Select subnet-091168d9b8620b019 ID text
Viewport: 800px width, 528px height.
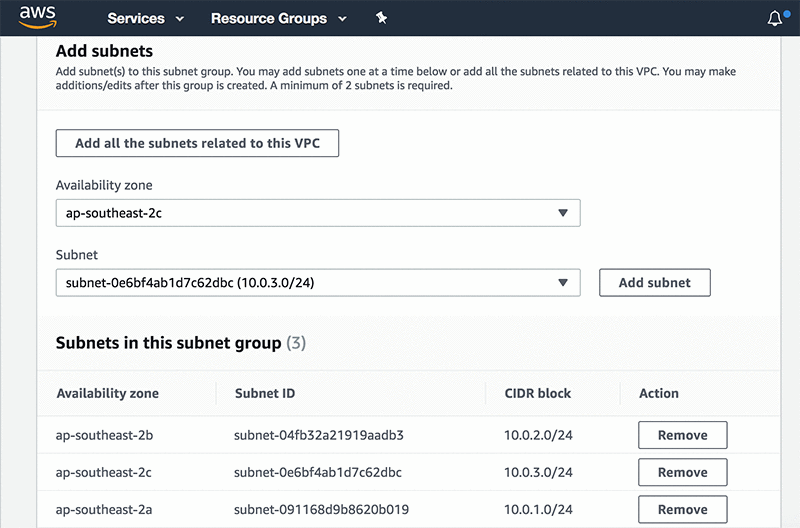coord(321,509)
